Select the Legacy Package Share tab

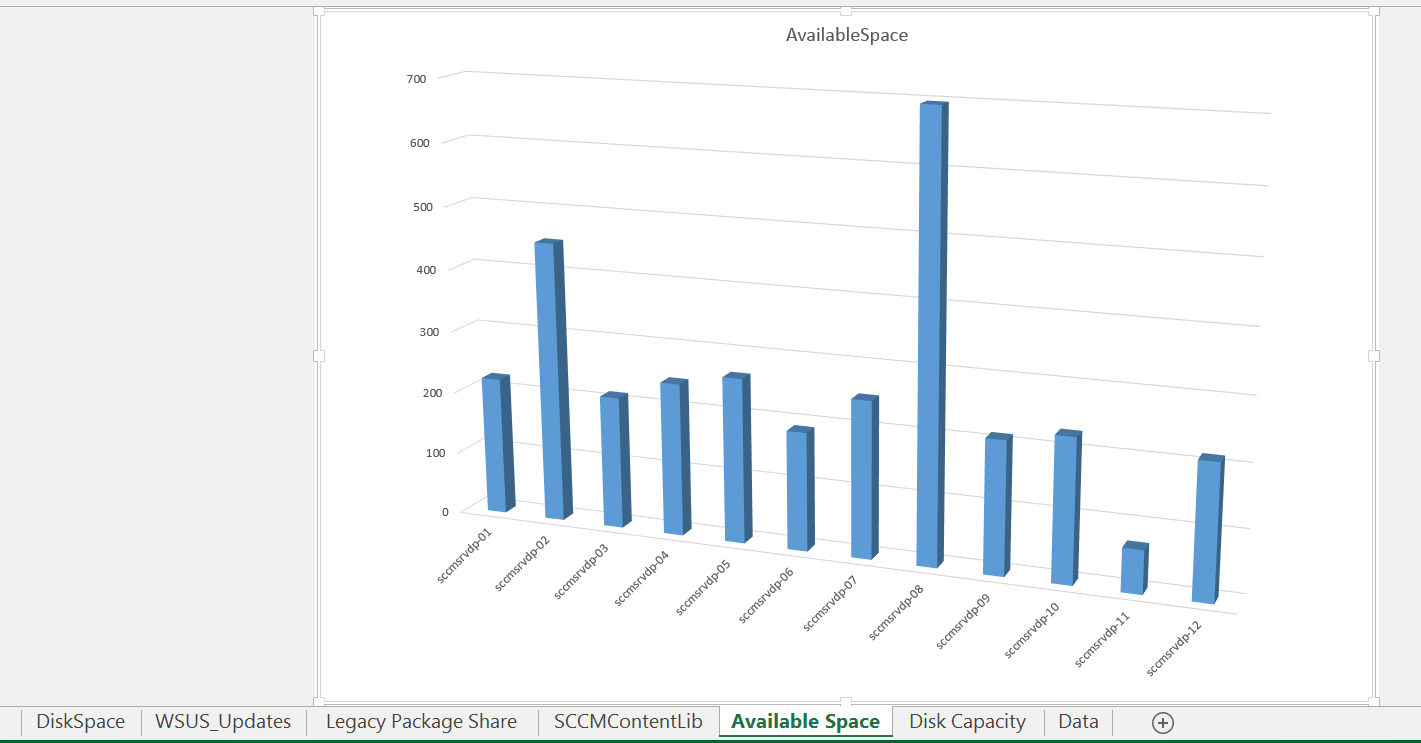(421, 722)
